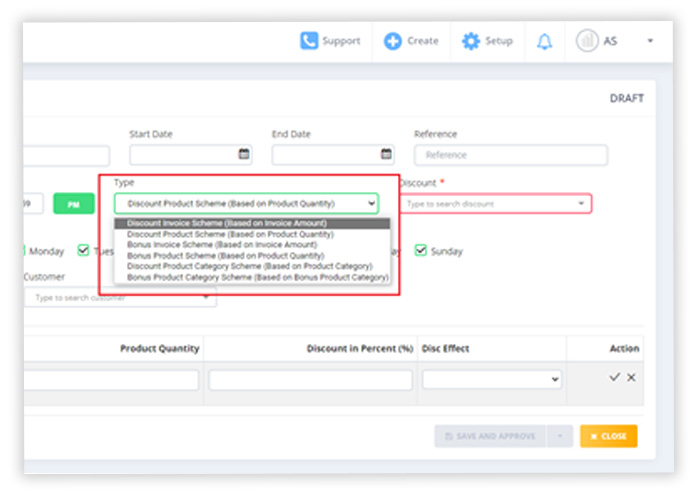Viewport: 699px width, 492px height.
Task: Confirm the row with the checkmark icon
Action: pyautogui.click(x=614, y=377)
